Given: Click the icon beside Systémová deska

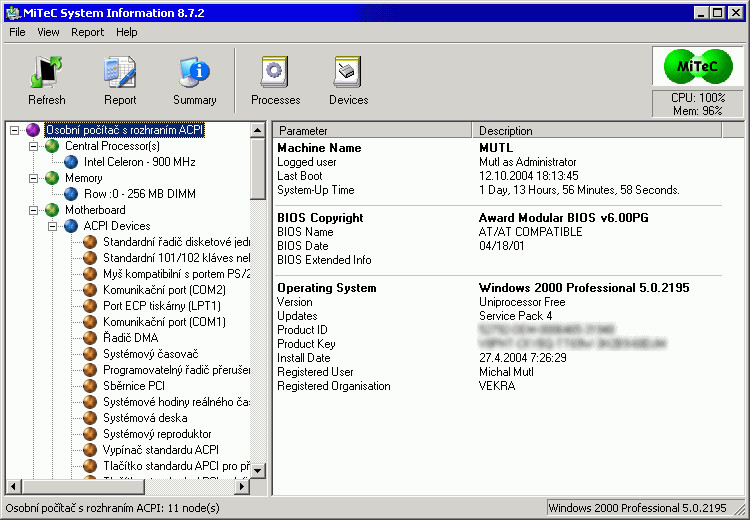Looking at the screenshot, I should (x=90, y=418).
